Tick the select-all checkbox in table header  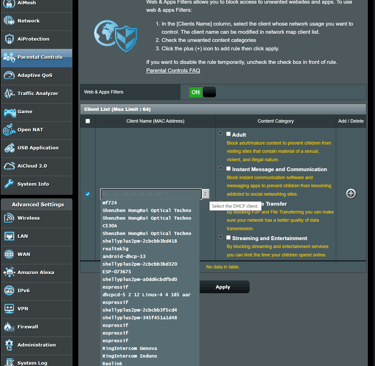click(x=88, y=121)
